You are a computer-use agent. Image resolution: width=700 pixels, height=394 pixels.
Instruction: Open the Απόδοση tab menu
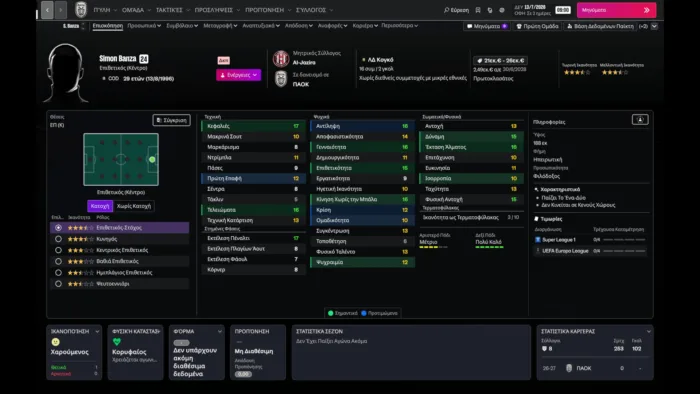coord(299,26)
